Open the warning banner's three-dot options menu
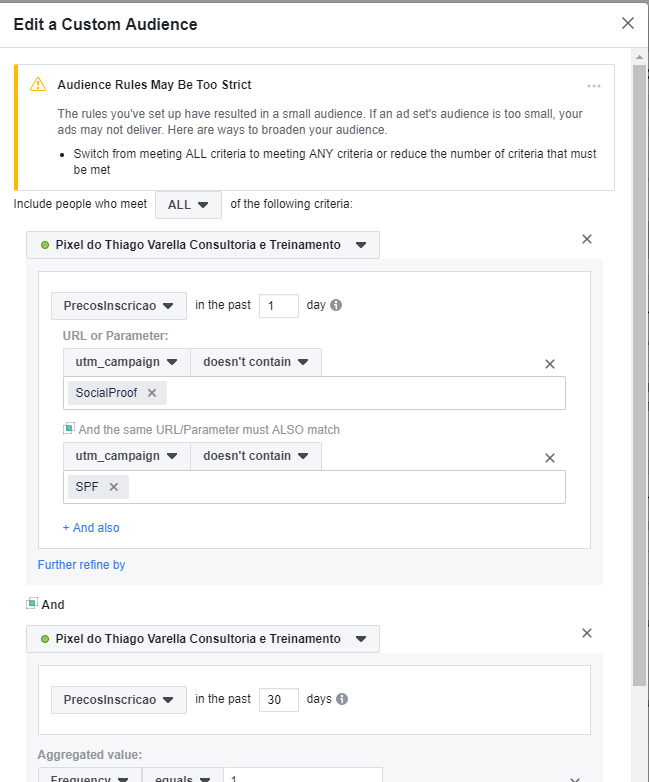Image resolution: width=649 pixels, height=782 pixels. tap(594, 86)
